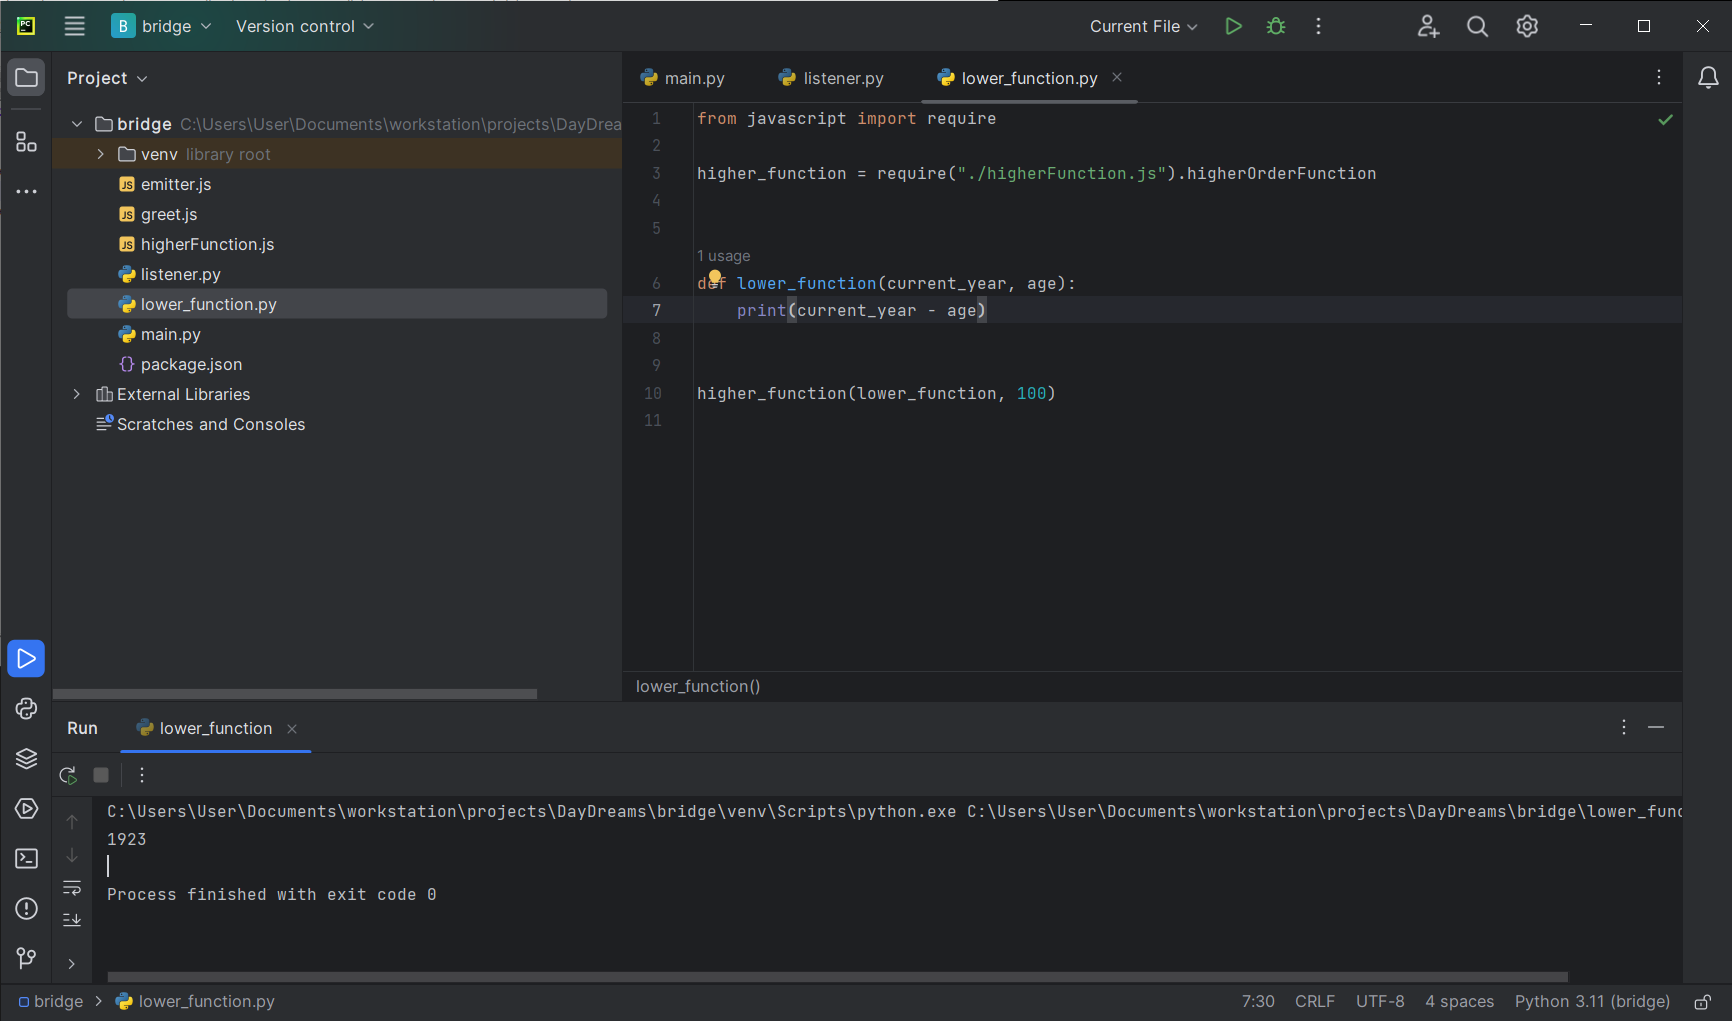The height and width of the screenshot is (1021, 1732).
Task: Open the Notifications bell panel
Action: click(1708, 78)
